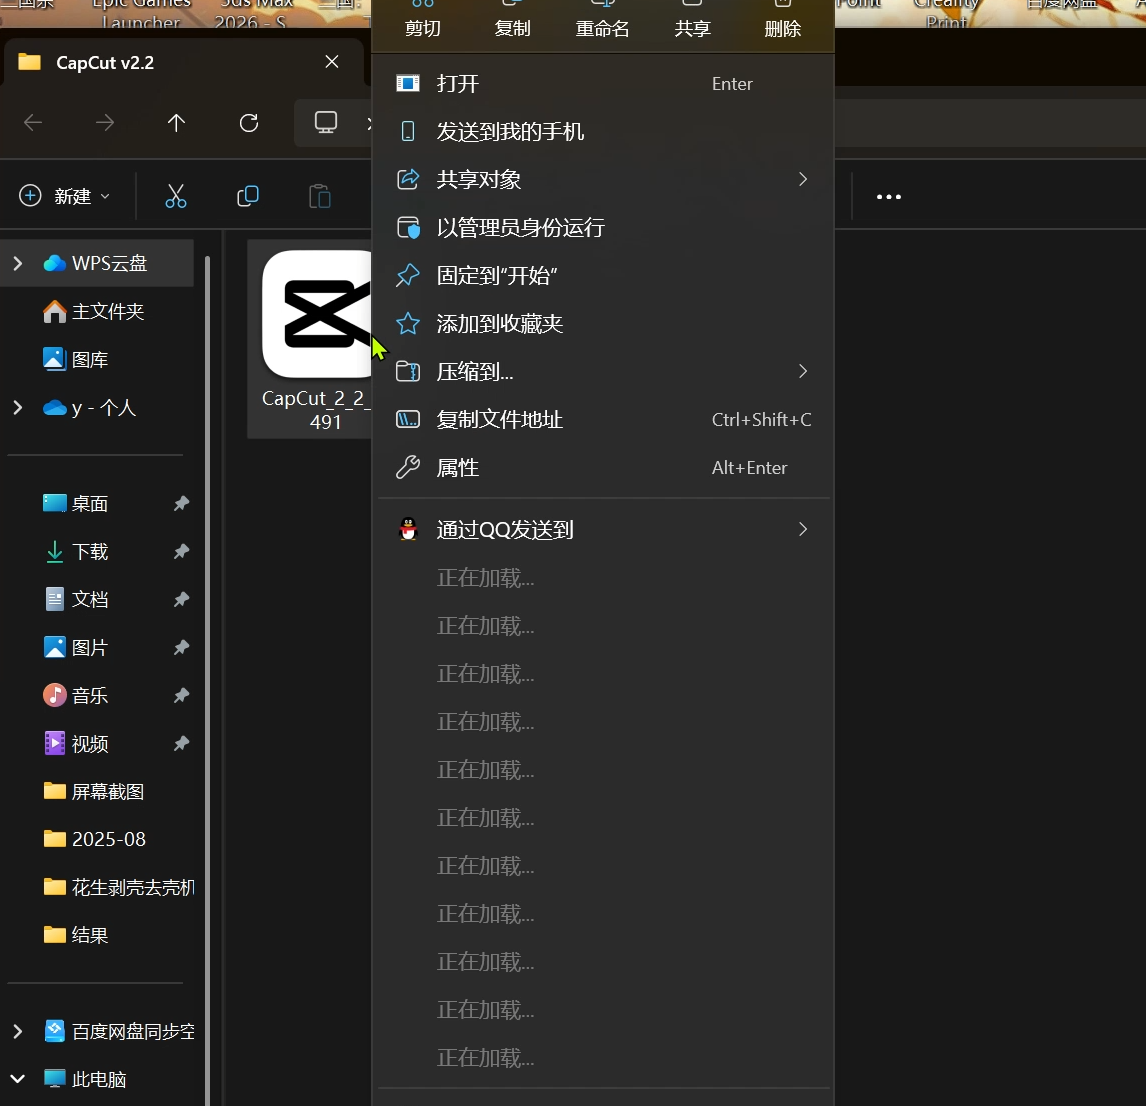
Task: Open the 共享对象 submenu entry
Action: pyautogui.click(x=604, y=179)
